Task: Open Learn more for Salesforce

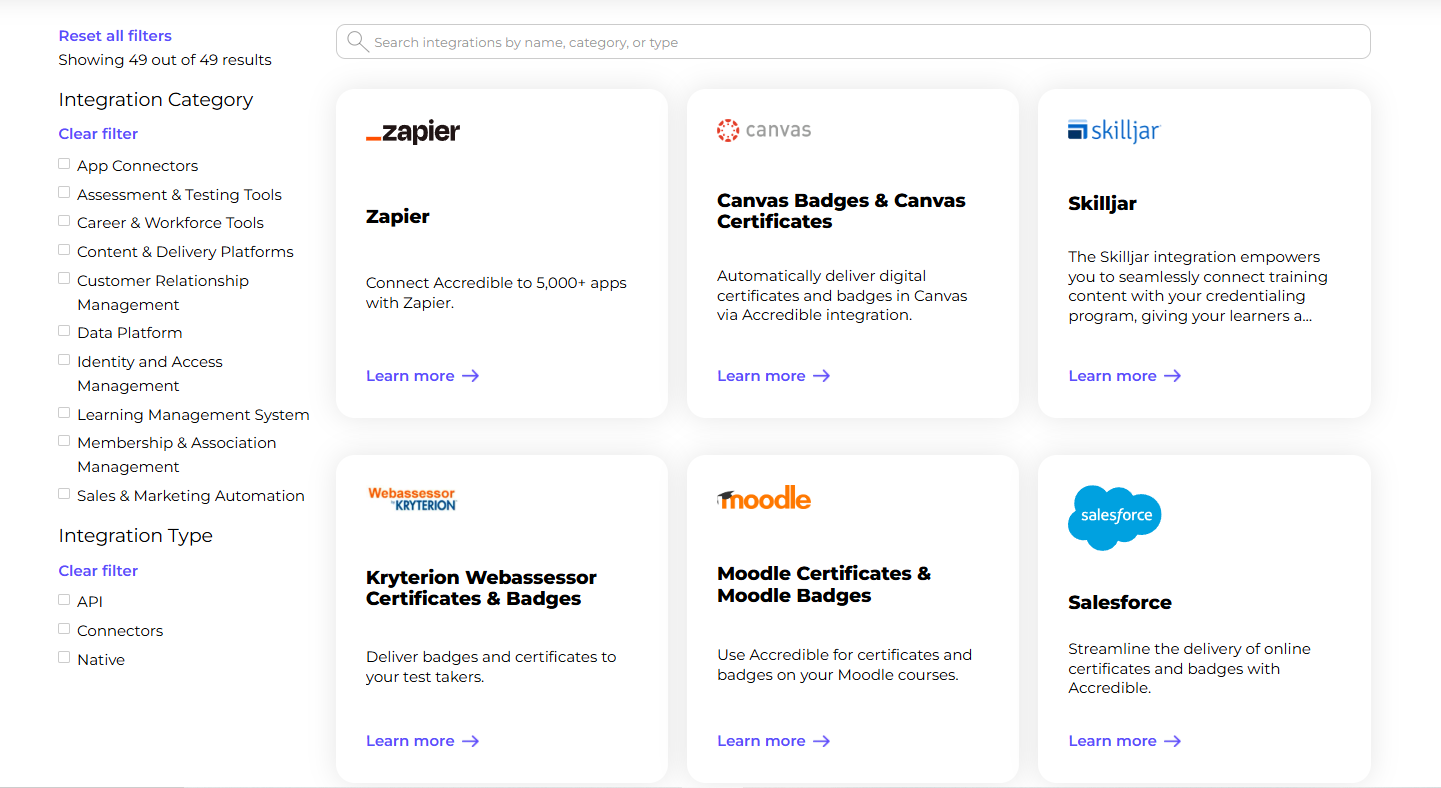Action: pyautogui.click(x=1112, y=740)
